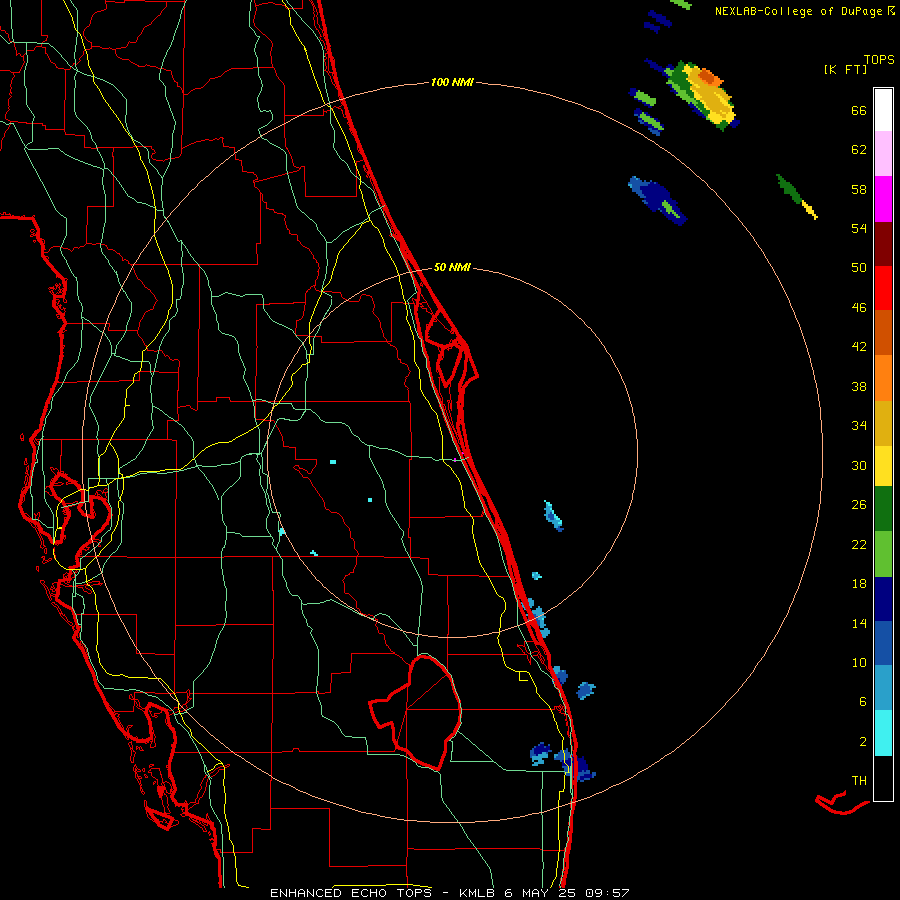Image resolution: width=900 pixels, height=900 pixels.
Task: Click the large yellow-orange echo top cell
Action: 703,94
